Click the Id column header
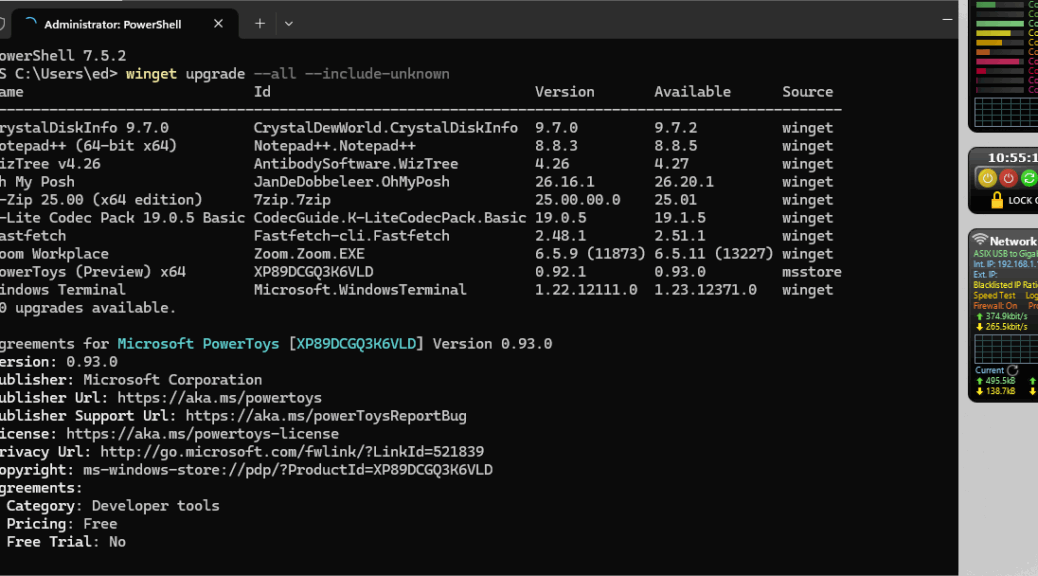This screenshot has height=576, width=1038. point(262,92)
